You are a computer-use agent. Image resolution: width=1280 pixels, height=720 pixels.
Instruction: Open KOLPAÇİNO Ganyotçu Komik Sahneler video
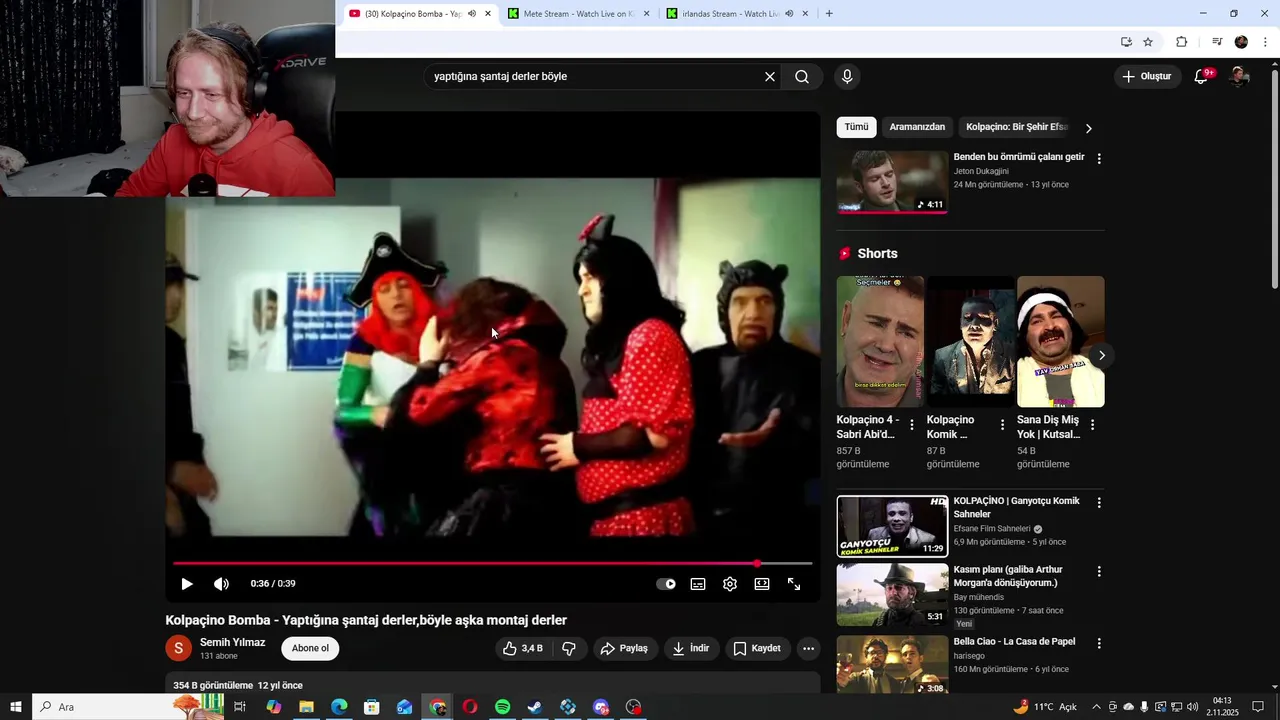[x=892, y=526]
